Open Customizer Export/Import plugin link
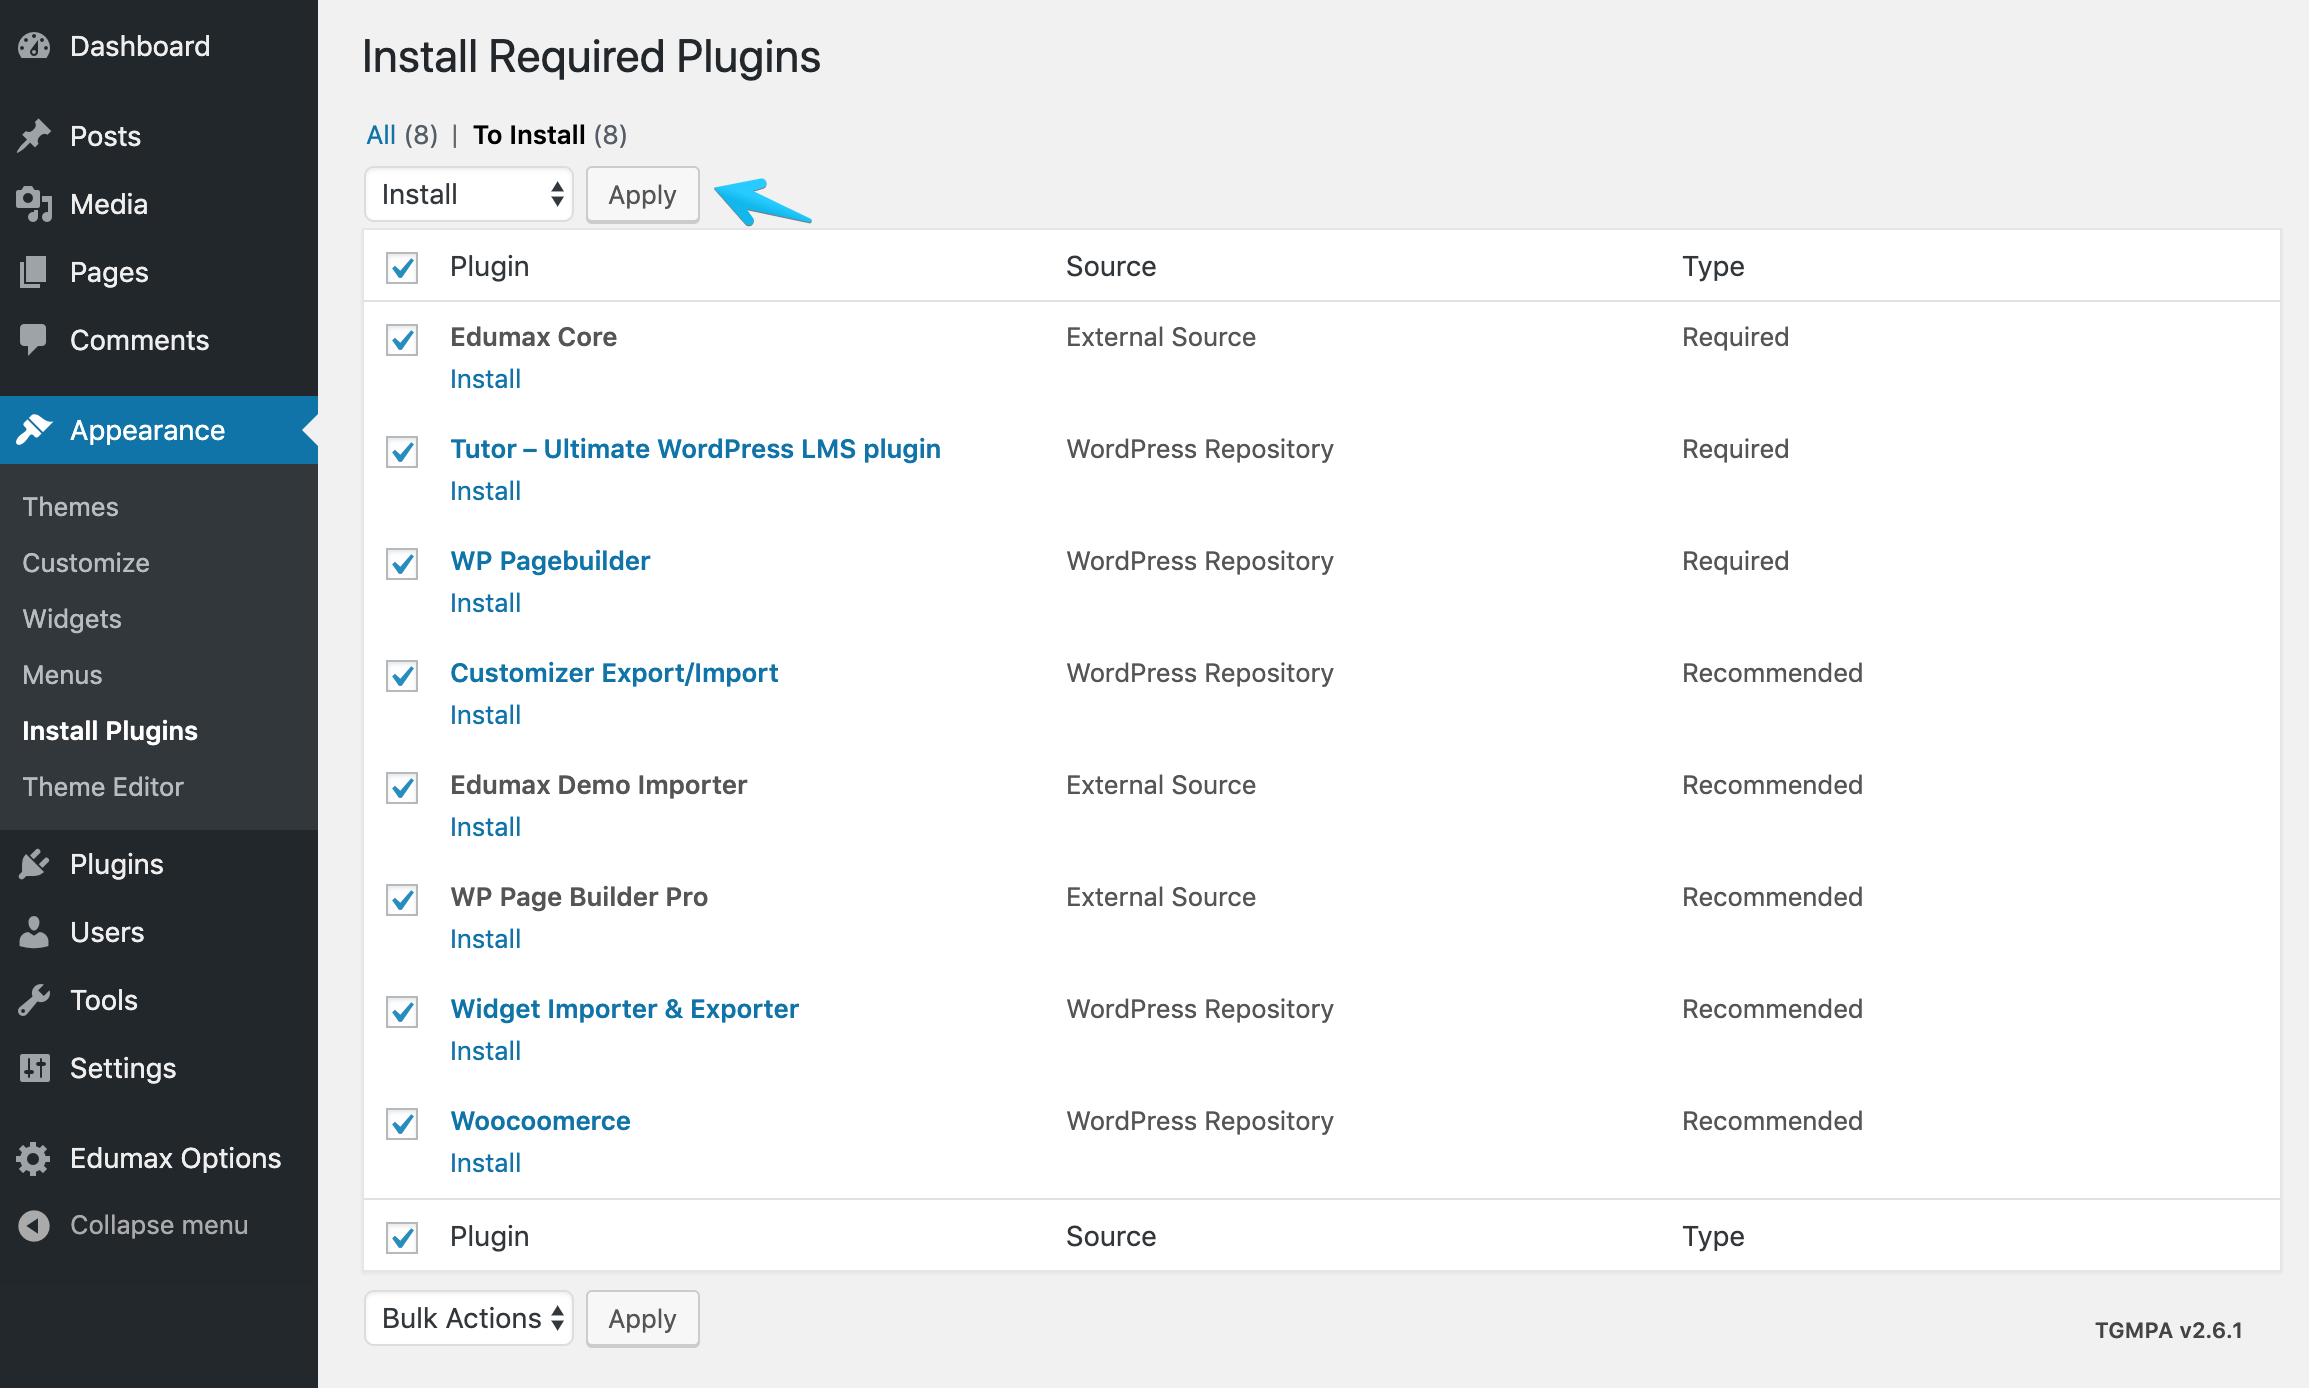The image size is (2309, 1388). (614, 673)
